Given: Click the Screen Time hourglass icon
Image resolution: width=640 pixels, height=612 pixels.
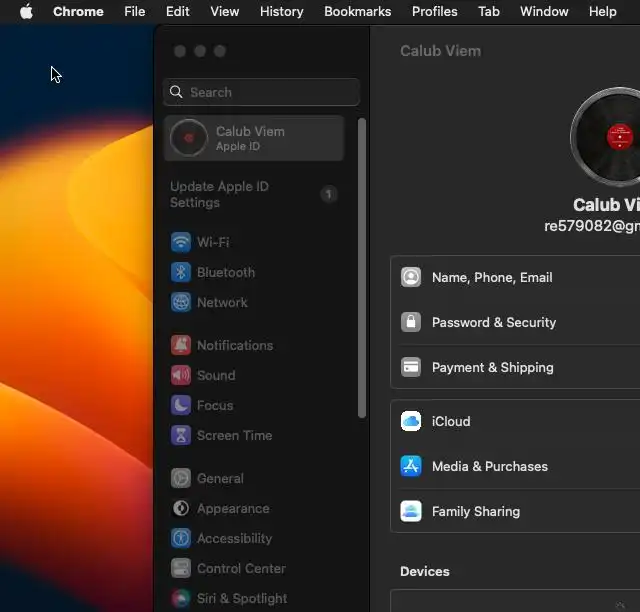Looking at the screenshot, I should point(180,435).
